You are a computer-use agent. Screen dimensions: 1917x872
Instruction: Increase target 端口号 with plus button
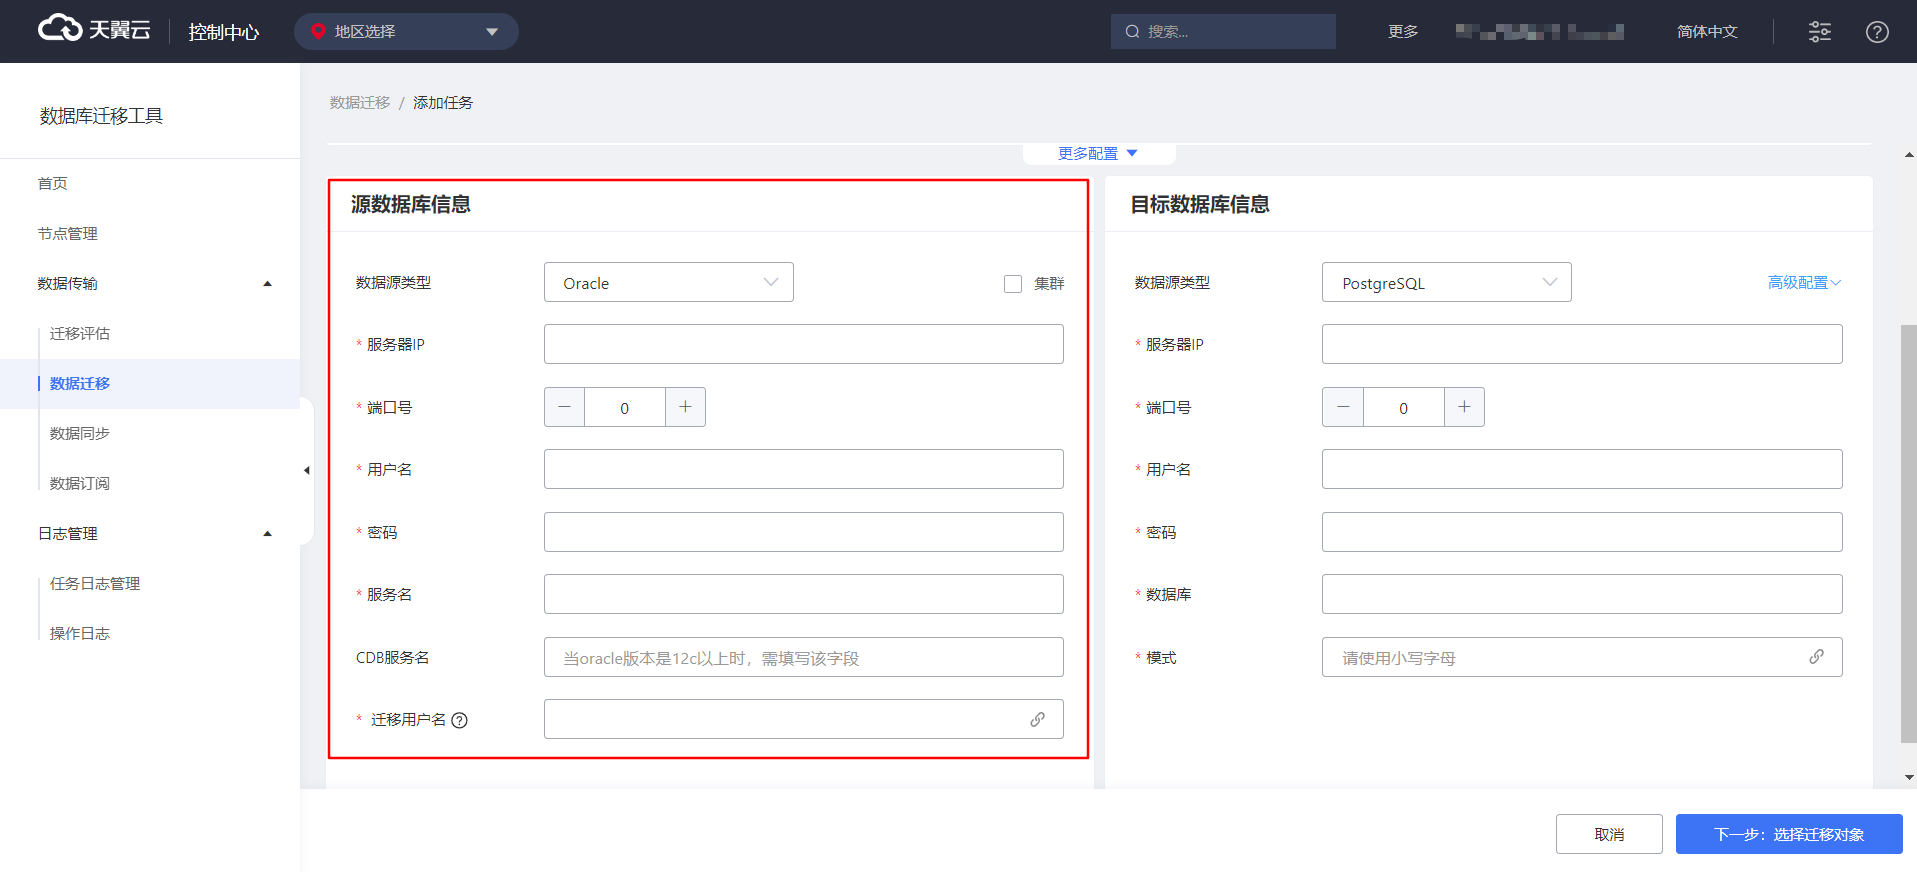click(1464, 407)
